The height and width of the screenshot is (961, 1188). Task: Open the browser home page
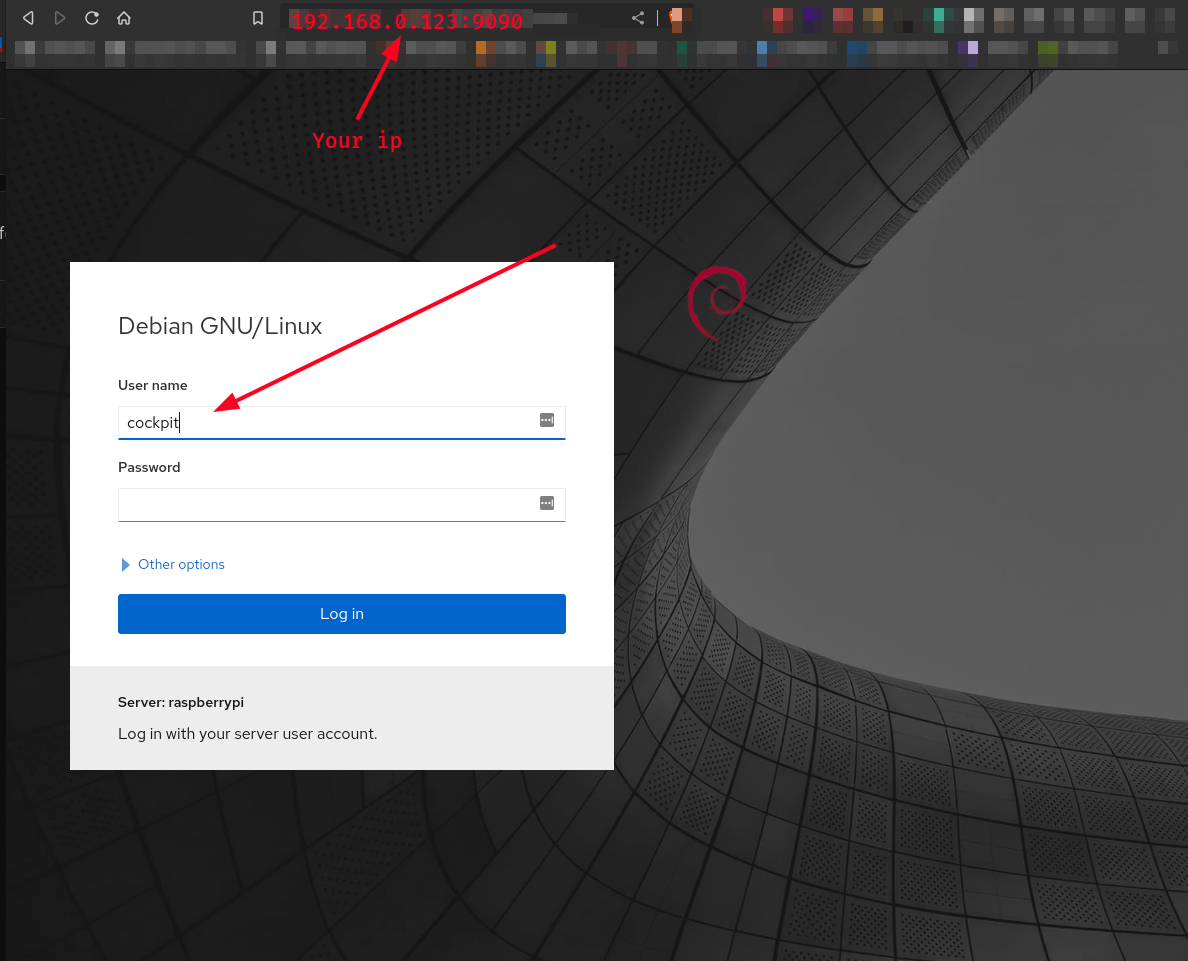click(124, 18)
